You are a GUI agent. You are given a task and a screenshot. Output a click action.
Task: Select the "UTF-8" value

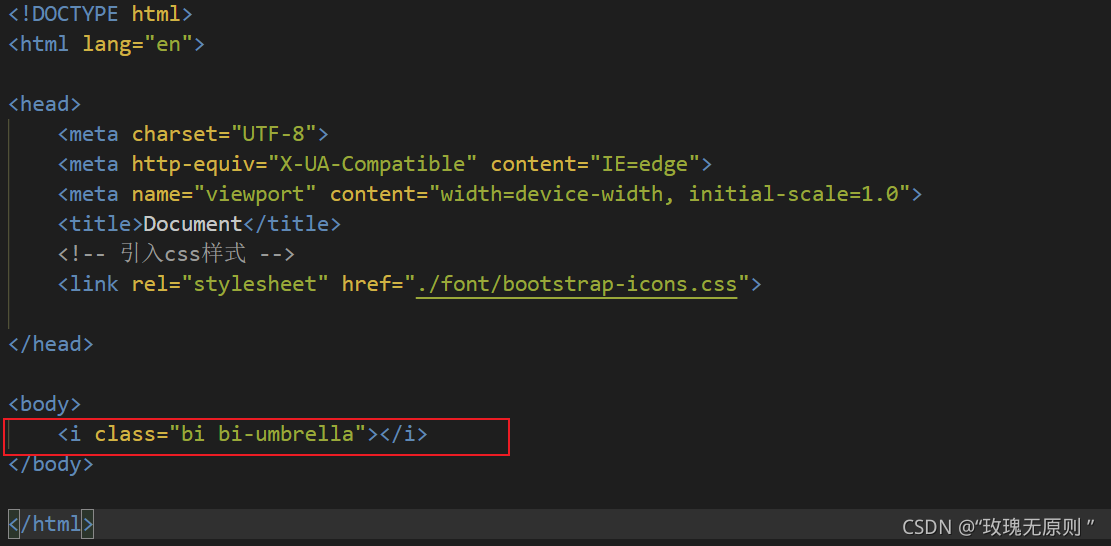point(274,134)
